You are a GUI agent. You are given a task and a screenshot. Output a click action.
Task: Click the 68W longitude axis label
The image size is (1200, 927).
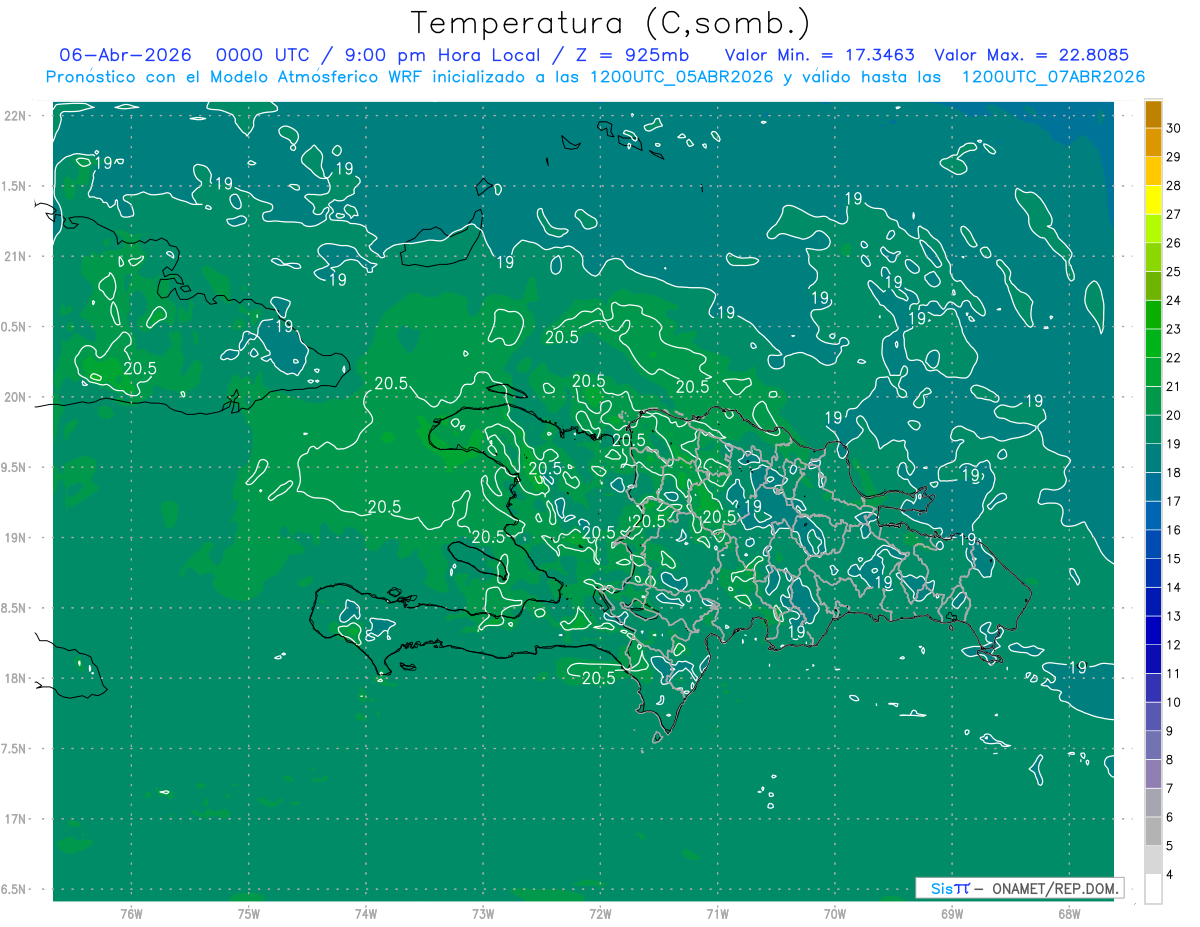coord(1068,913)
